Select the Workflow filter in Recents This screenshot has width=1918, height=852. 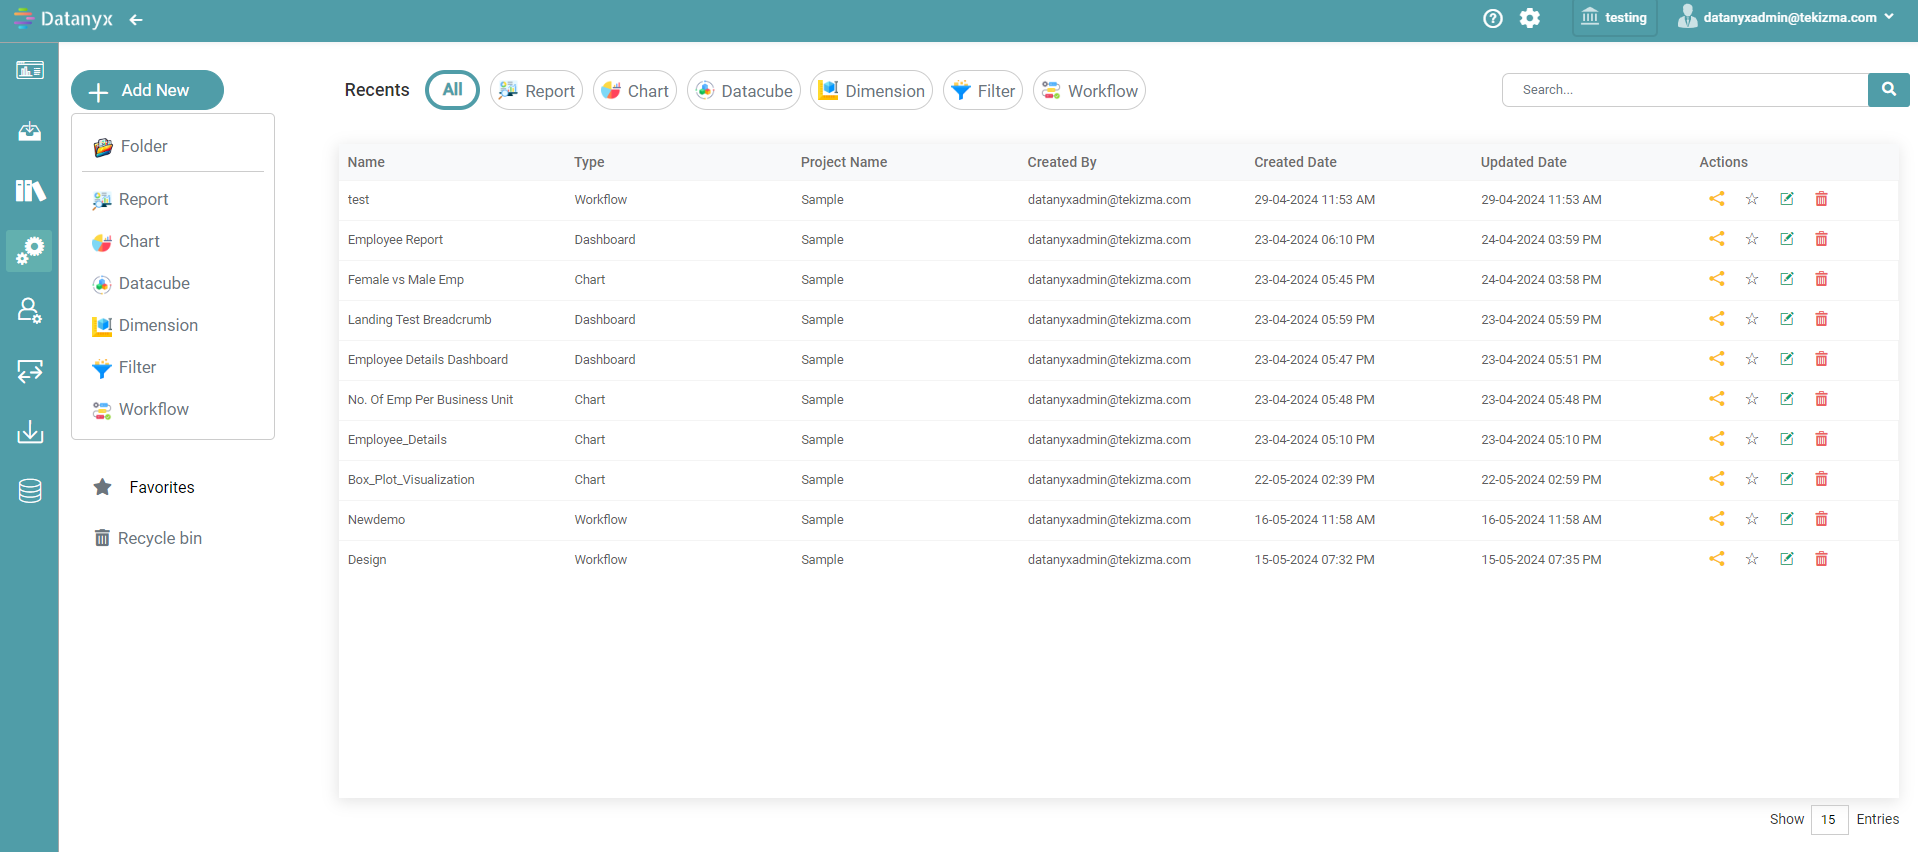pyautogui.click(x=1089, y=91)
